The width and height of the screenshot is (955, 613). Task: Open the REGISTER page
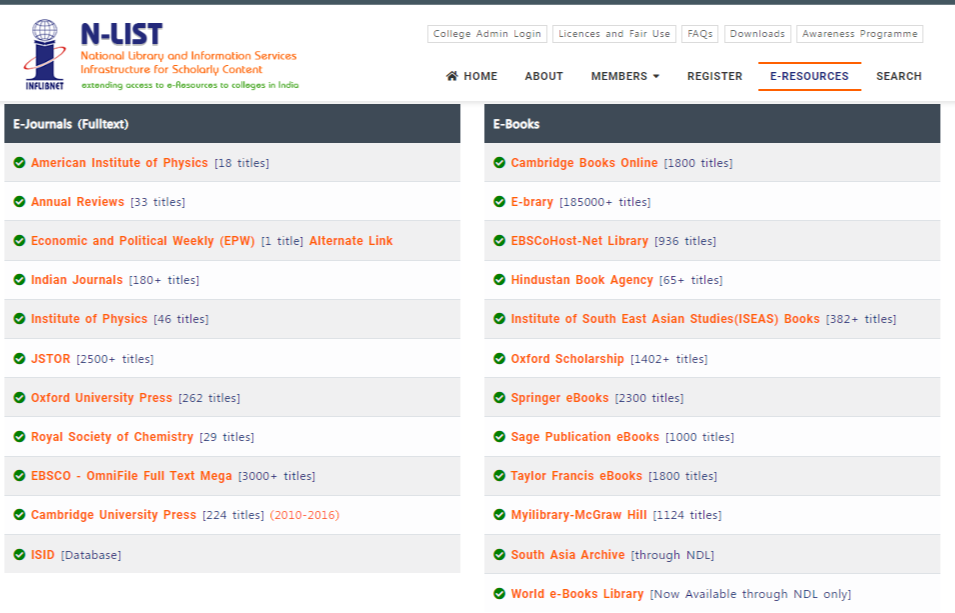tap(714, 76)
